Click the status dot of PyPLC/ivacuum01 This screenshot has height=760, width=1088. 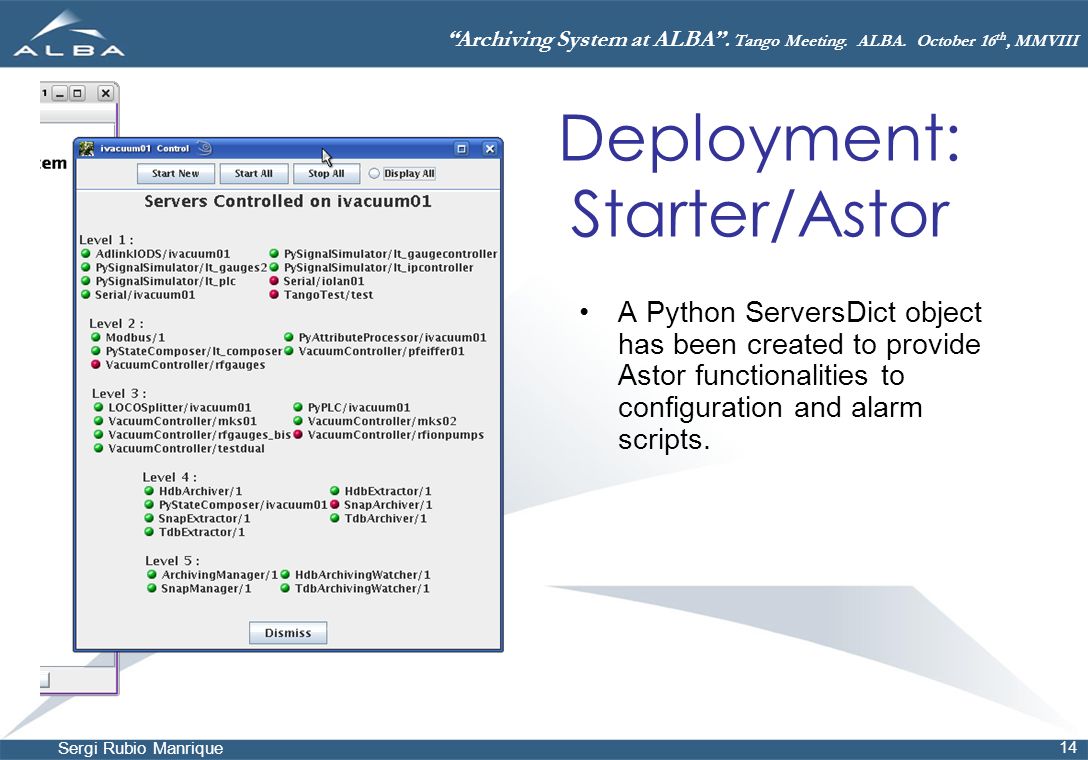point(298,407)
